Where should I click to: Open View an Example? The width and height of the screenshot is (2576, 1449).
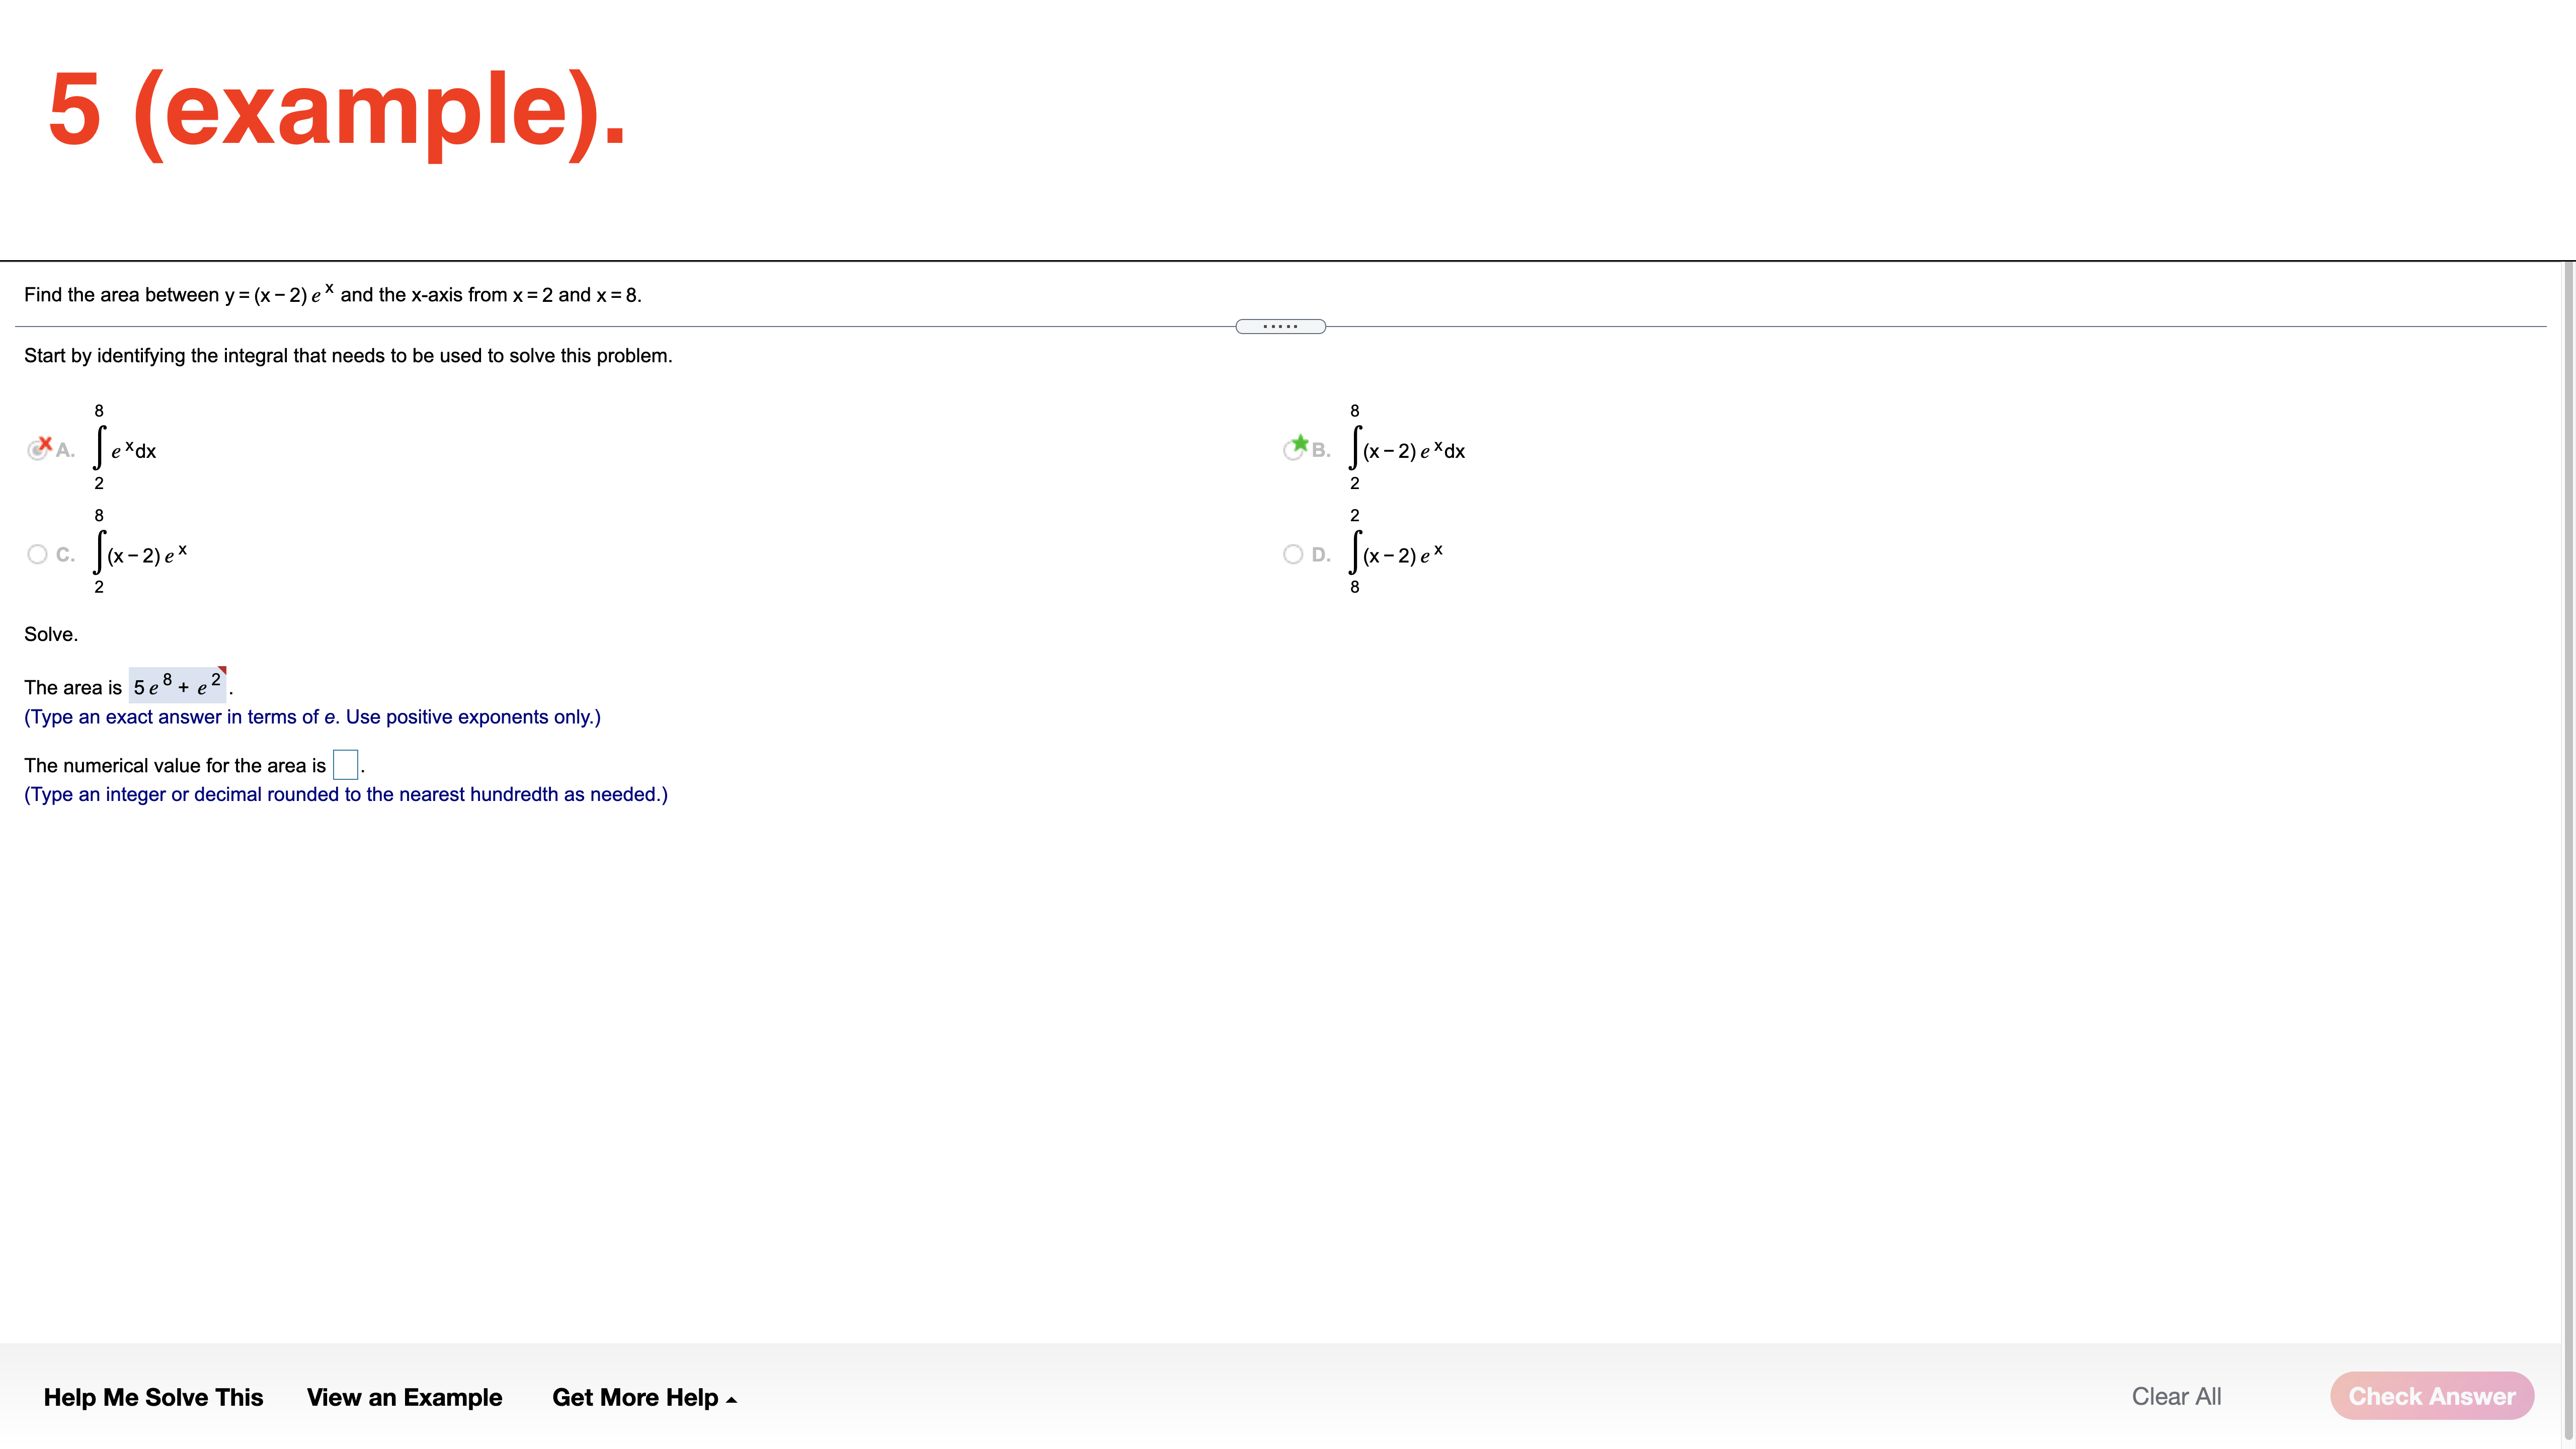pos(405,1397)
